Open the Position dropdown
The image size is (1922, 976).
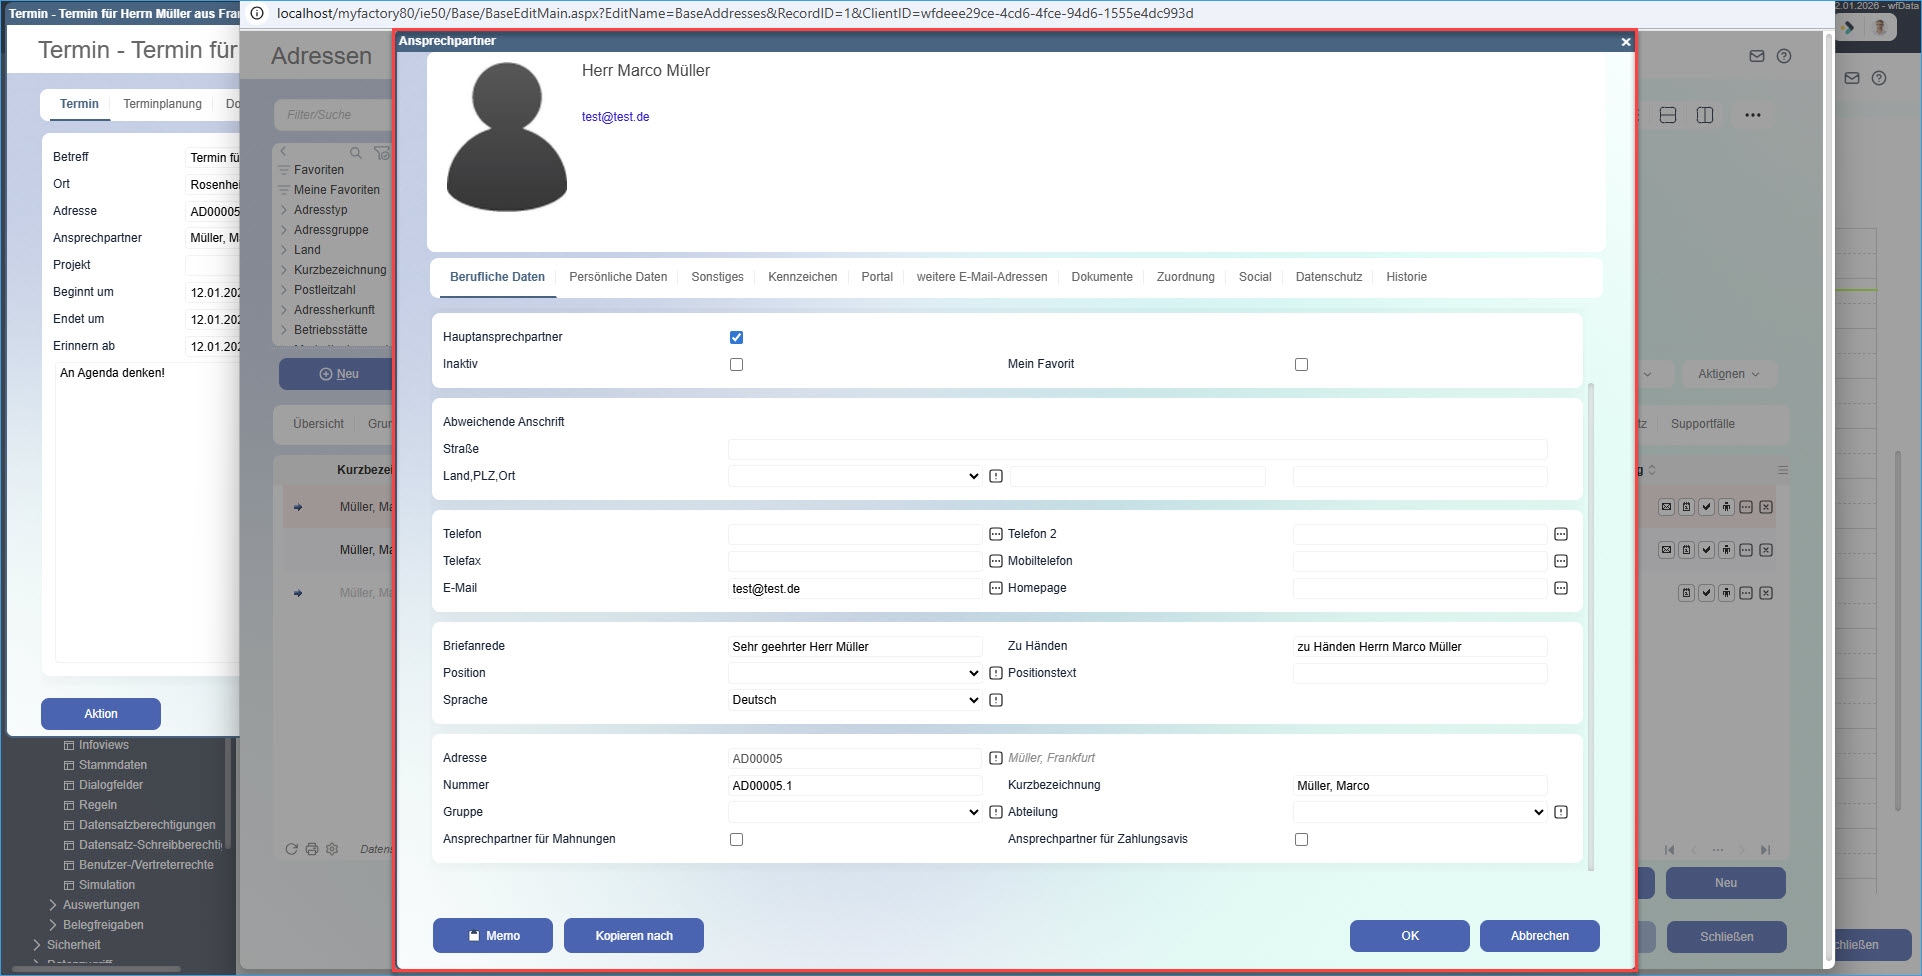(854, 673)
